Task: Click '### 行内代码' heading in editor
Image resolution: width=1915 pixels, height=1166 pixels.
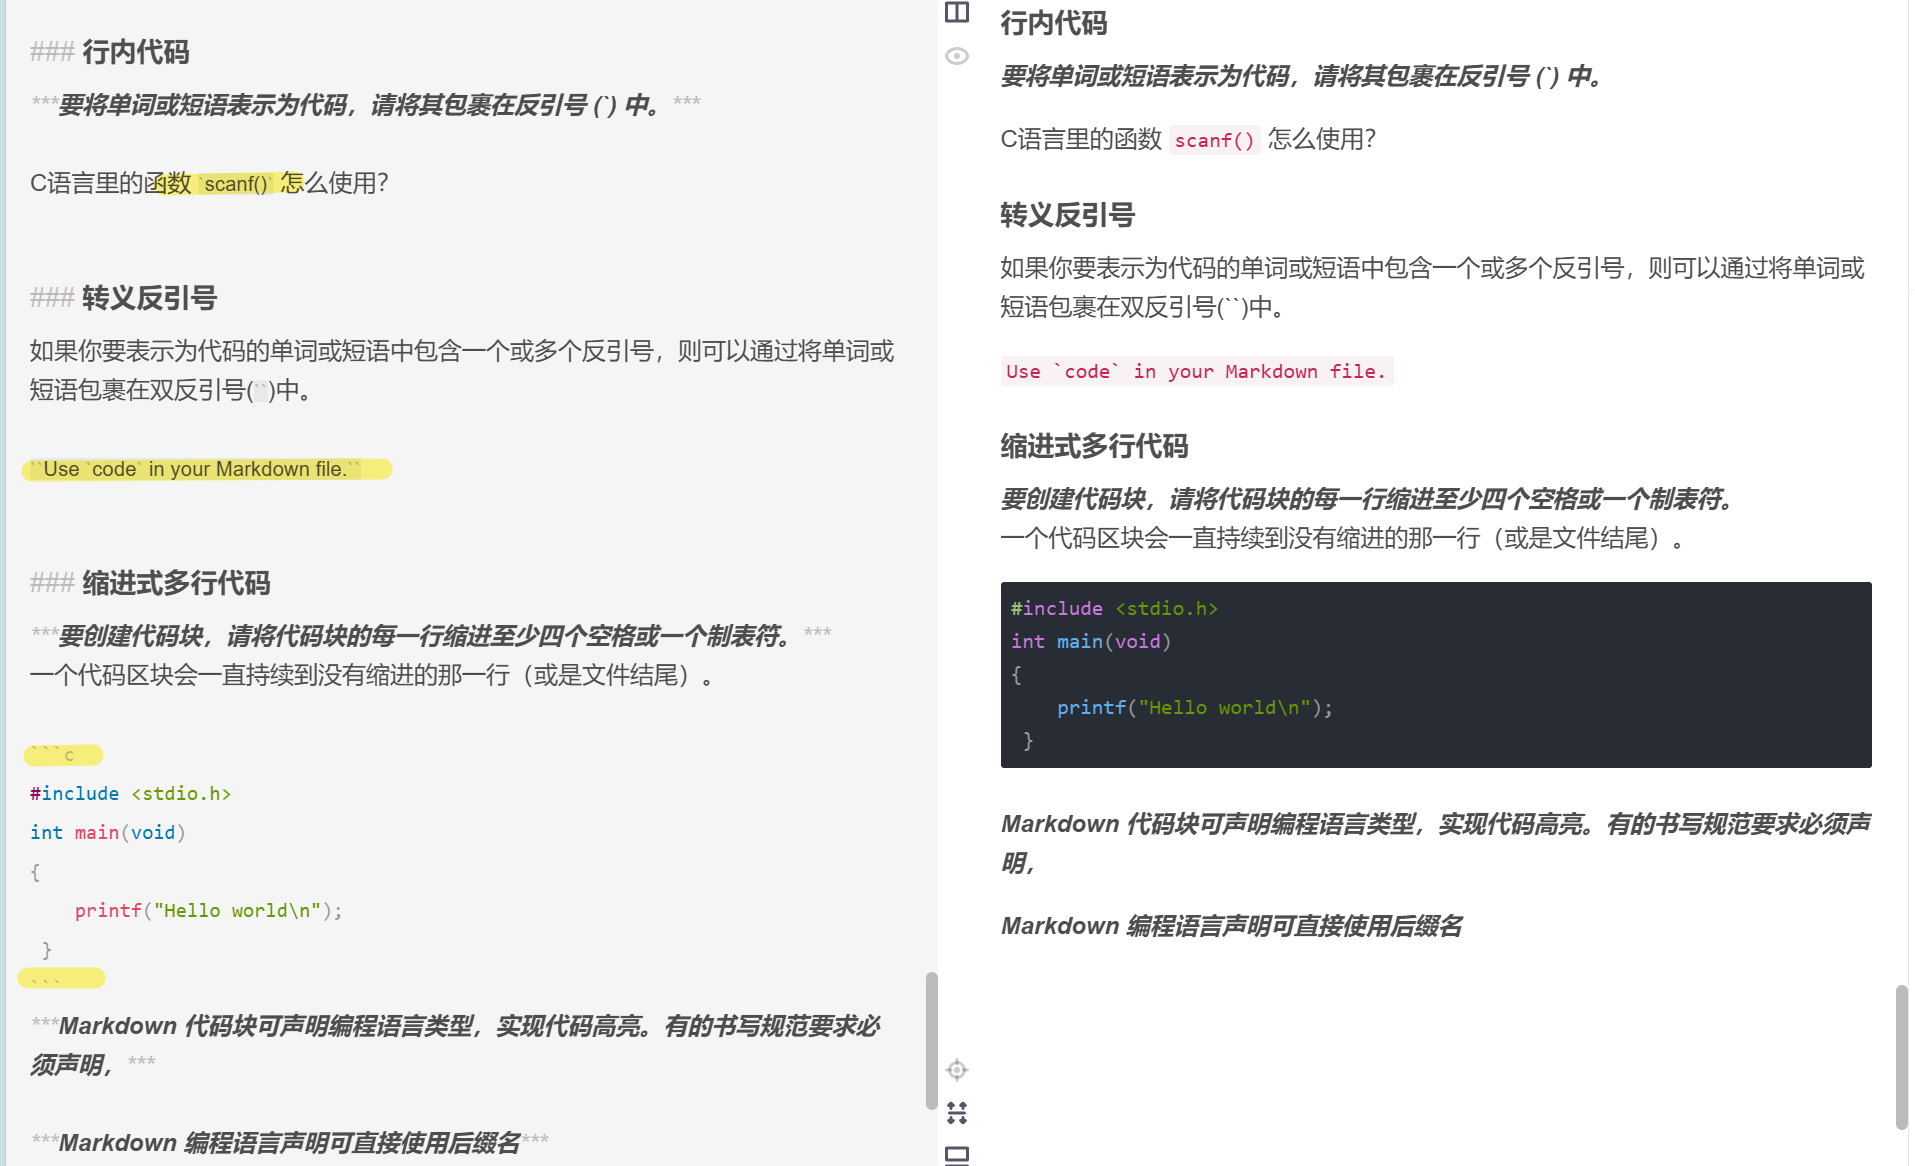Action: pos(110,52)
